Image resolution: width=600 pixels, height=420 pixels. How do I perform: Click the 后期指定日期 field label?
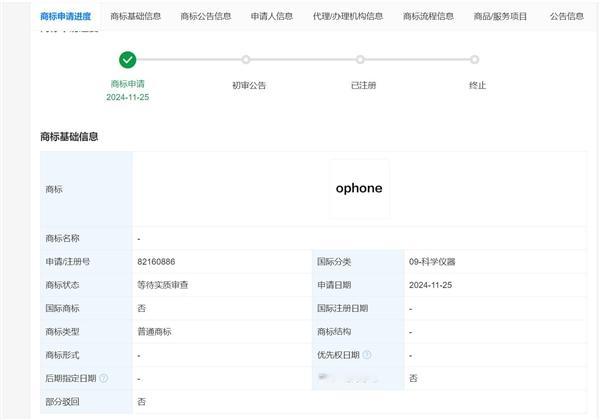click(x=71, y=378)
